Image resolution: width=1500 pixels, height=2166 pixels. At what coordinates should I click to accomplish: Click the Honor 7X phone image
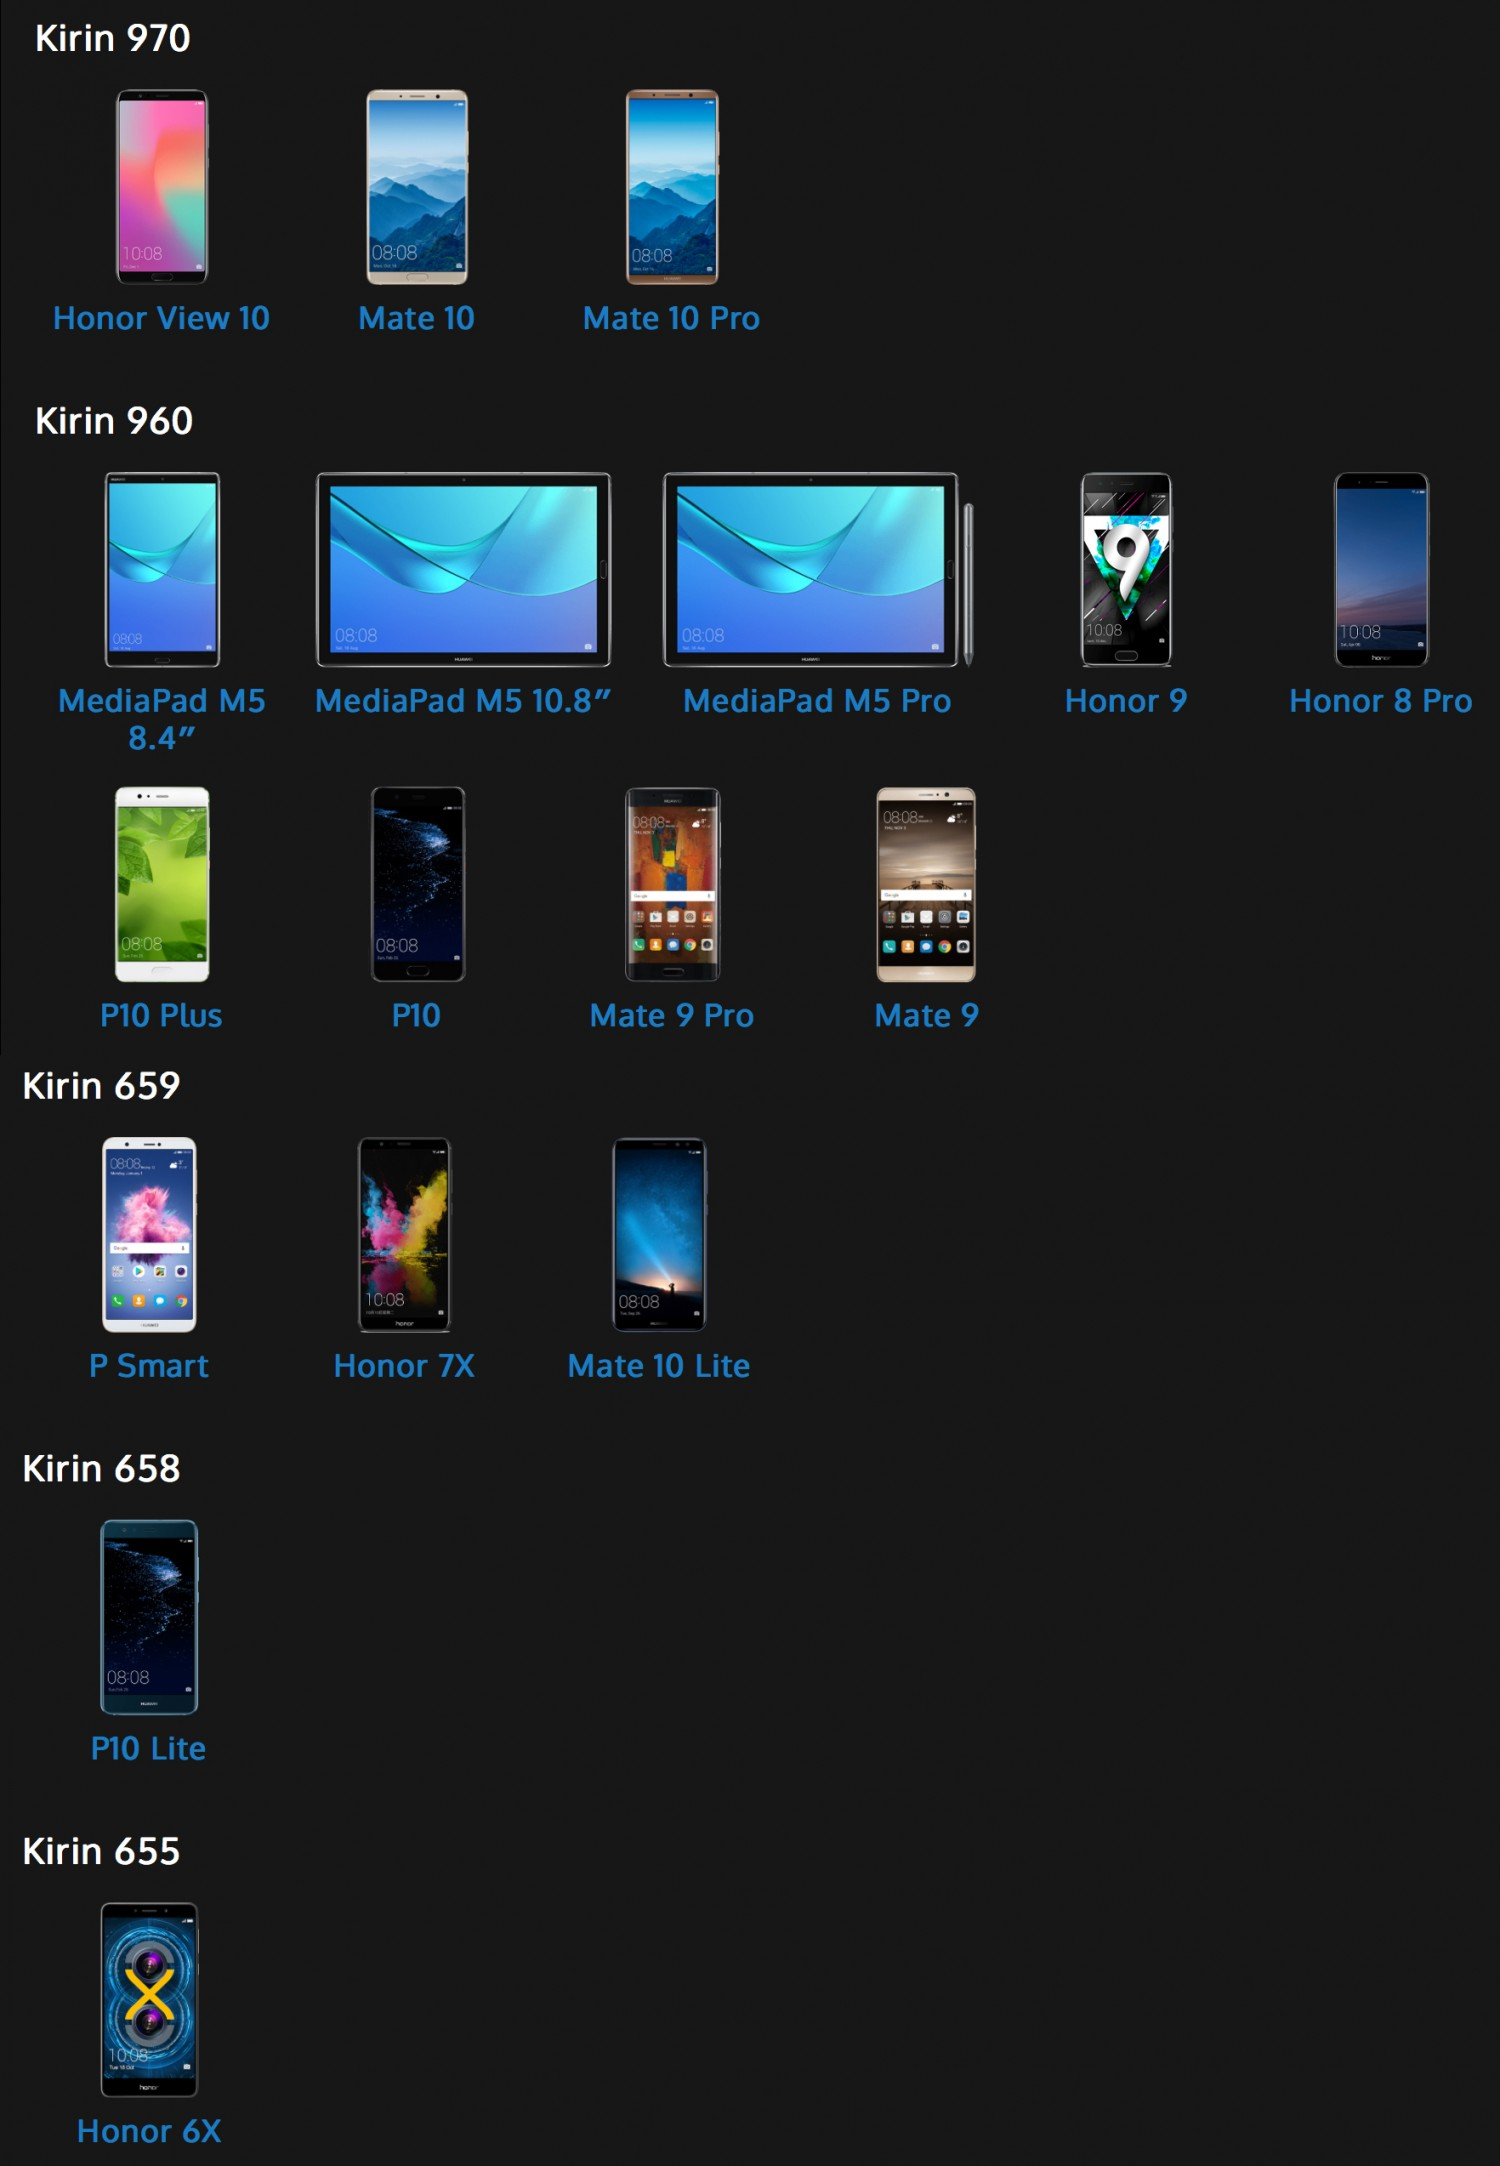(x=404, y=1235)
